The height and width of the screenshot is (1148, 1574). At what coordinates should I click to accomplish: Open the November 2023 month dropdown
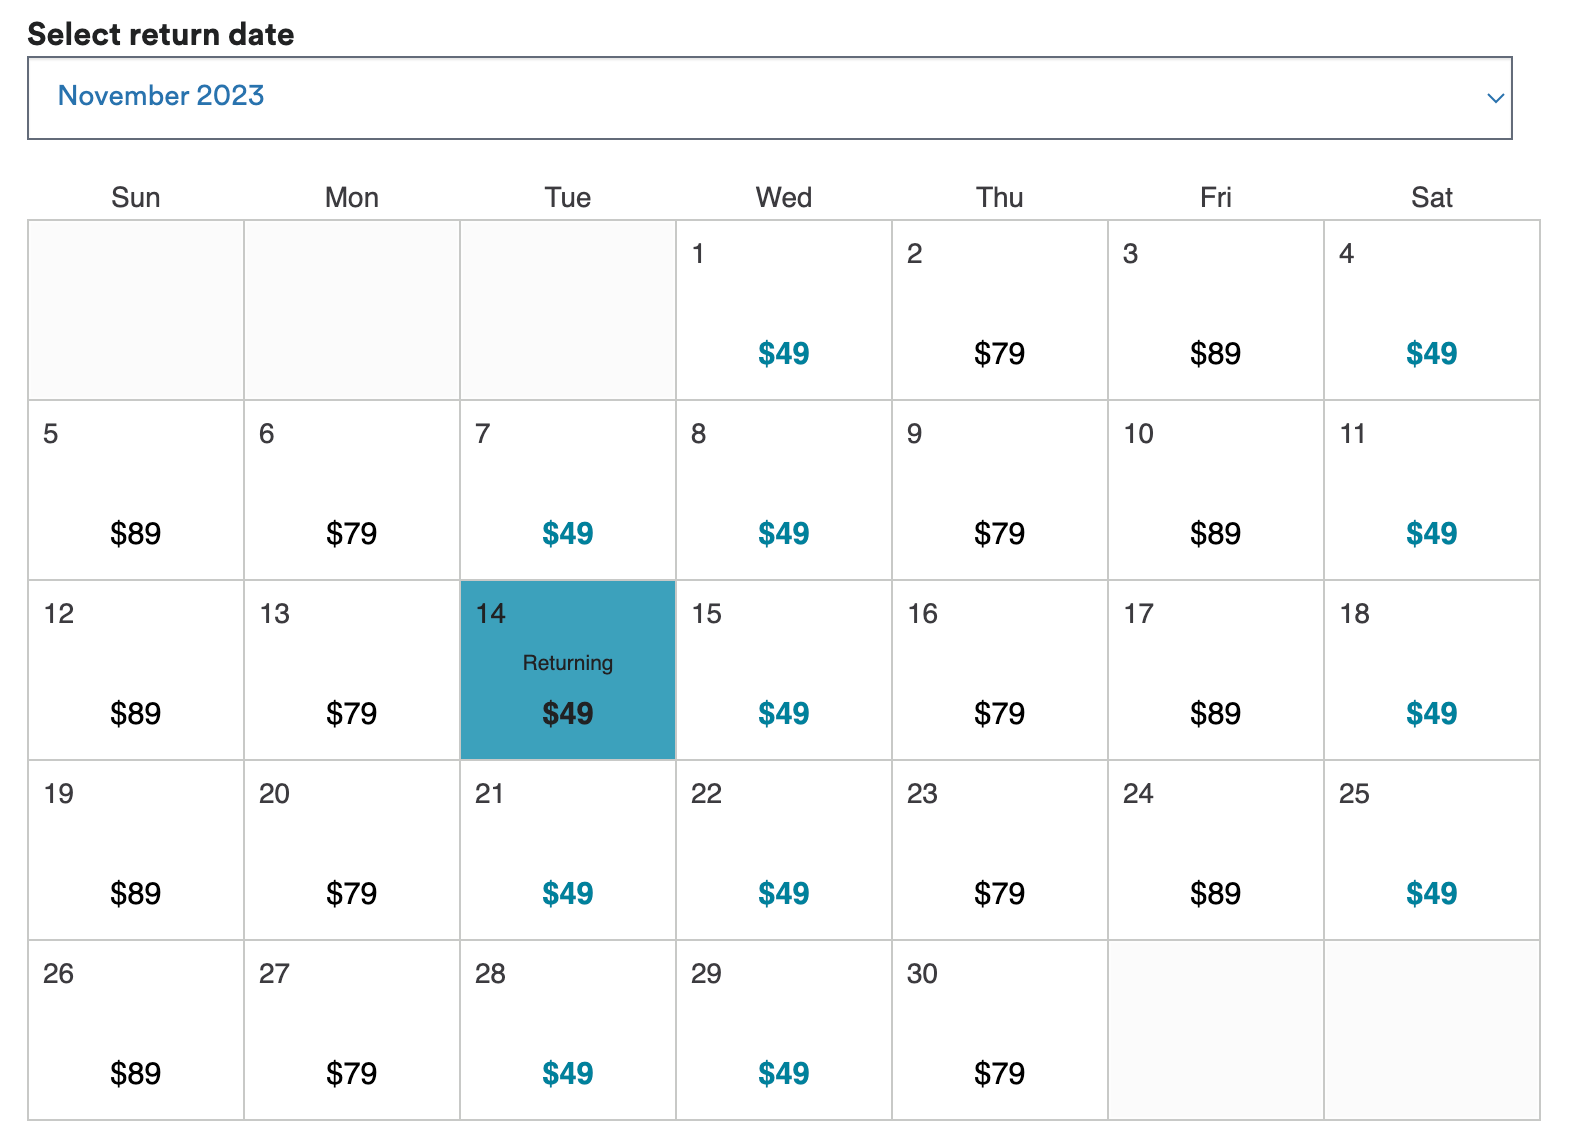point(768,97)
